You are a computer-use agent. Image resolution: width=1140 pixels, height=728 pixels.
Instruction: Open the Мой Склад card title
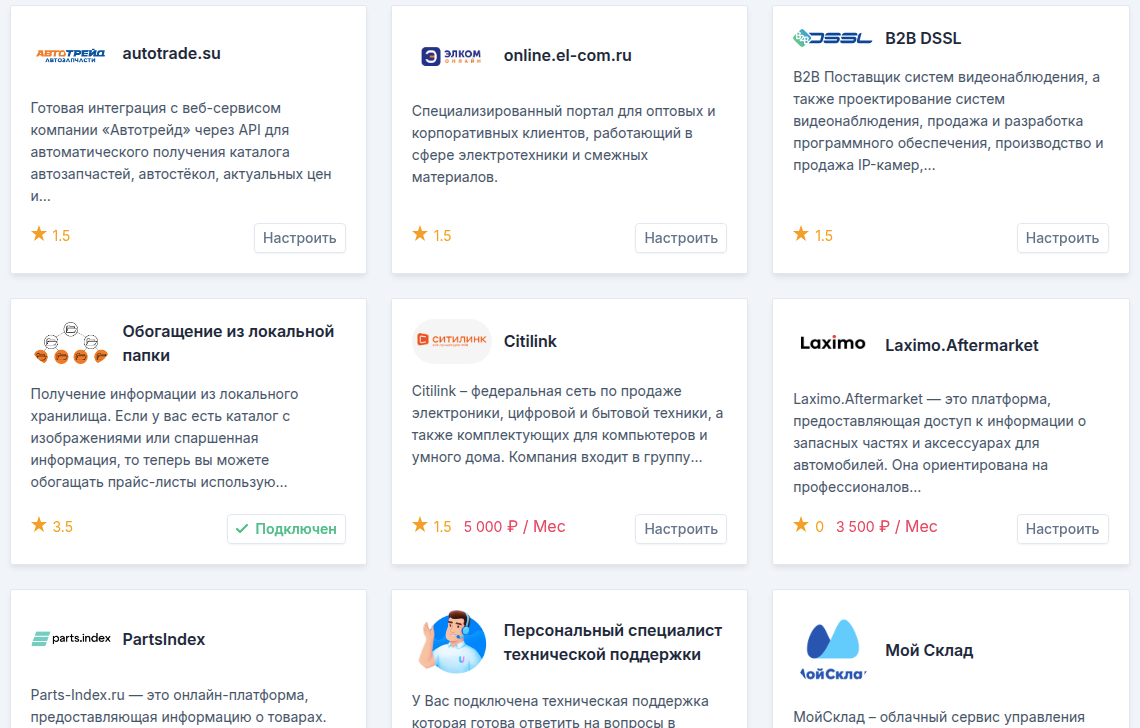click(x=929, y=650)
